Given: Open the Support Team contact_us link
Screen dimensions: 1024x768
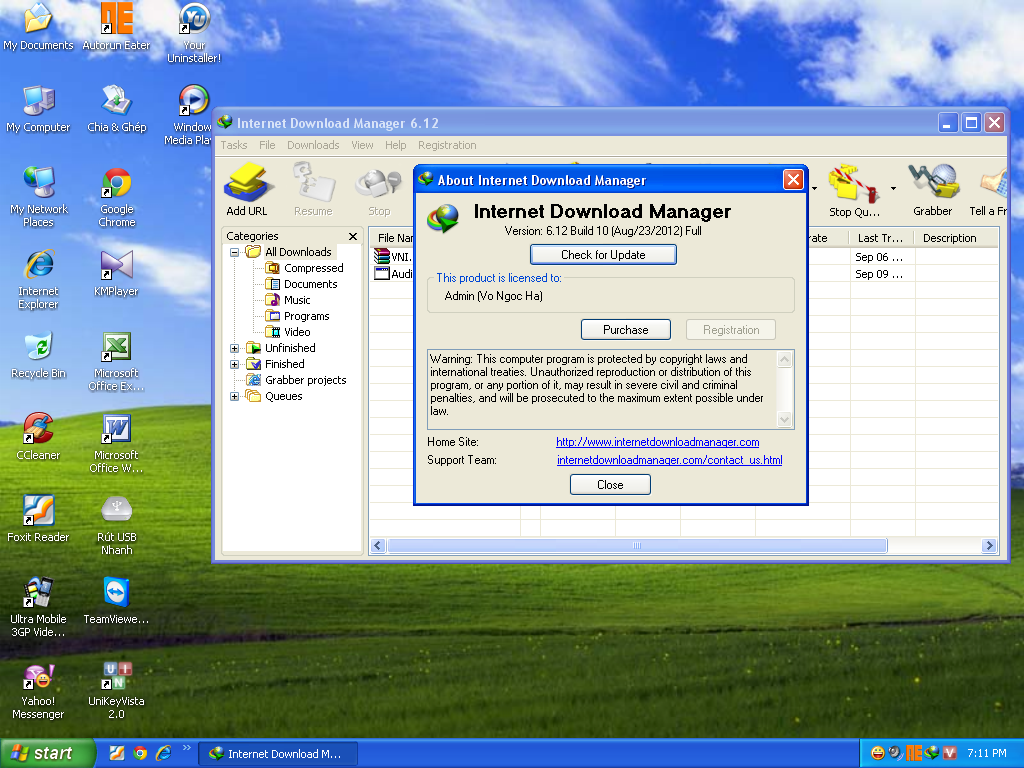Looking at the screenshot, I should [x=669, y=460].
